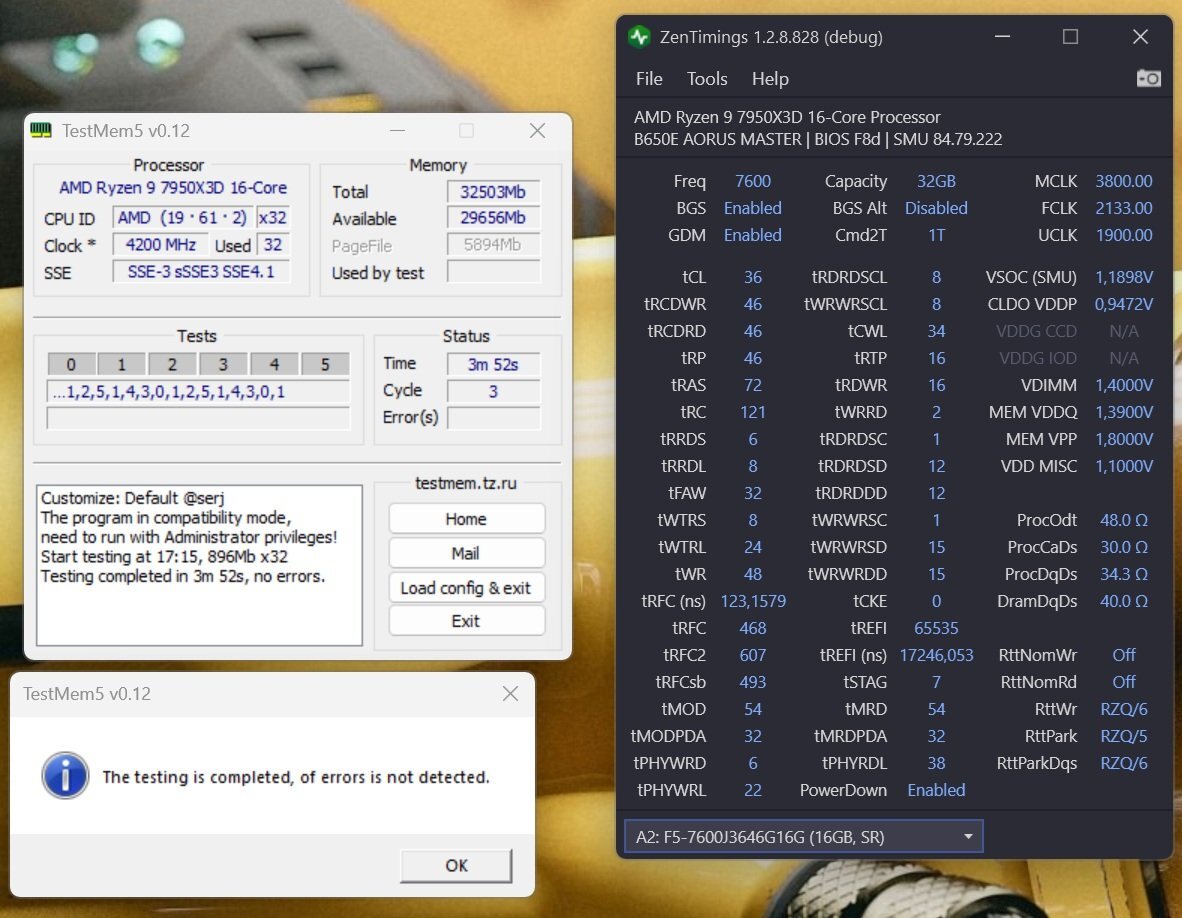The width and height of the screenshot is (1182, 918).
Task: Click the Total memory value 32503Mb
Action: click(494, 191)
